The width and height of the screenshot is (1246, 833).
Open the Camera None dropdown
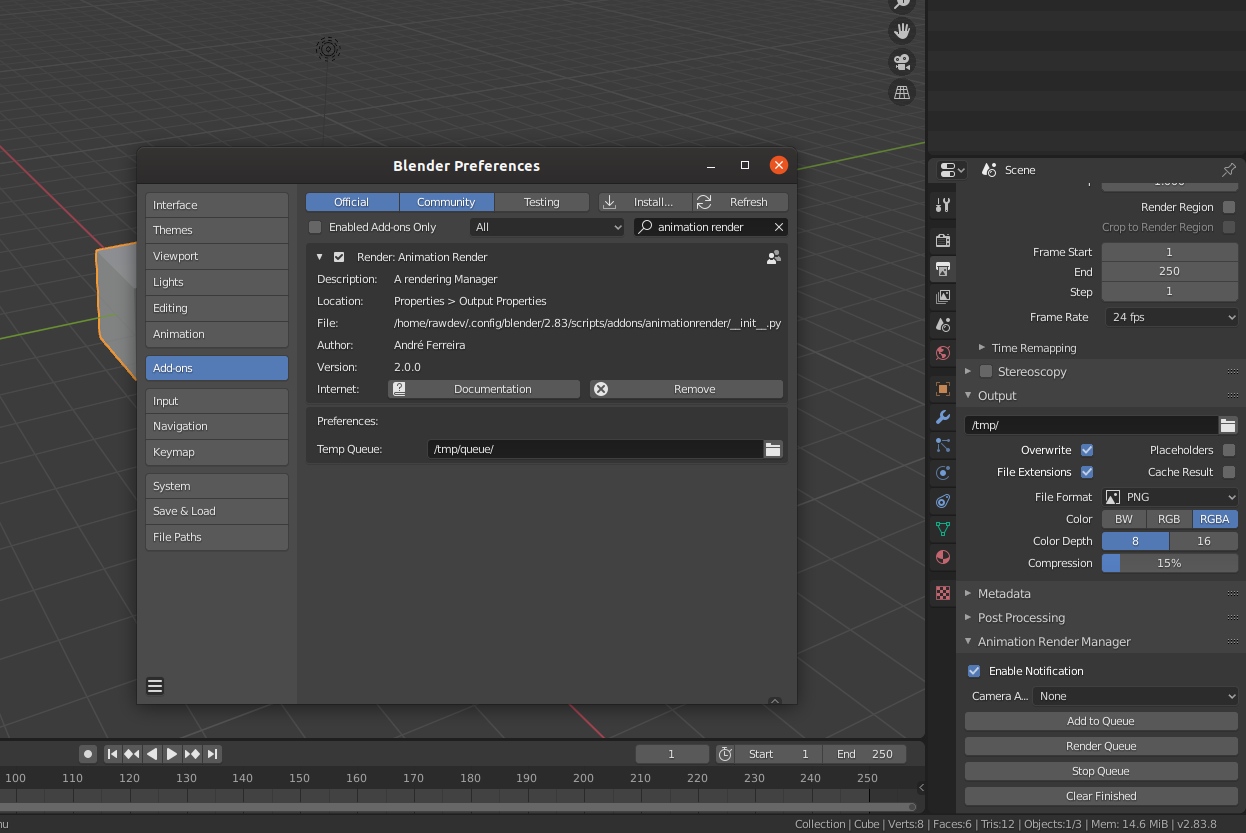pyautogui.click(x=1135, y=696)
